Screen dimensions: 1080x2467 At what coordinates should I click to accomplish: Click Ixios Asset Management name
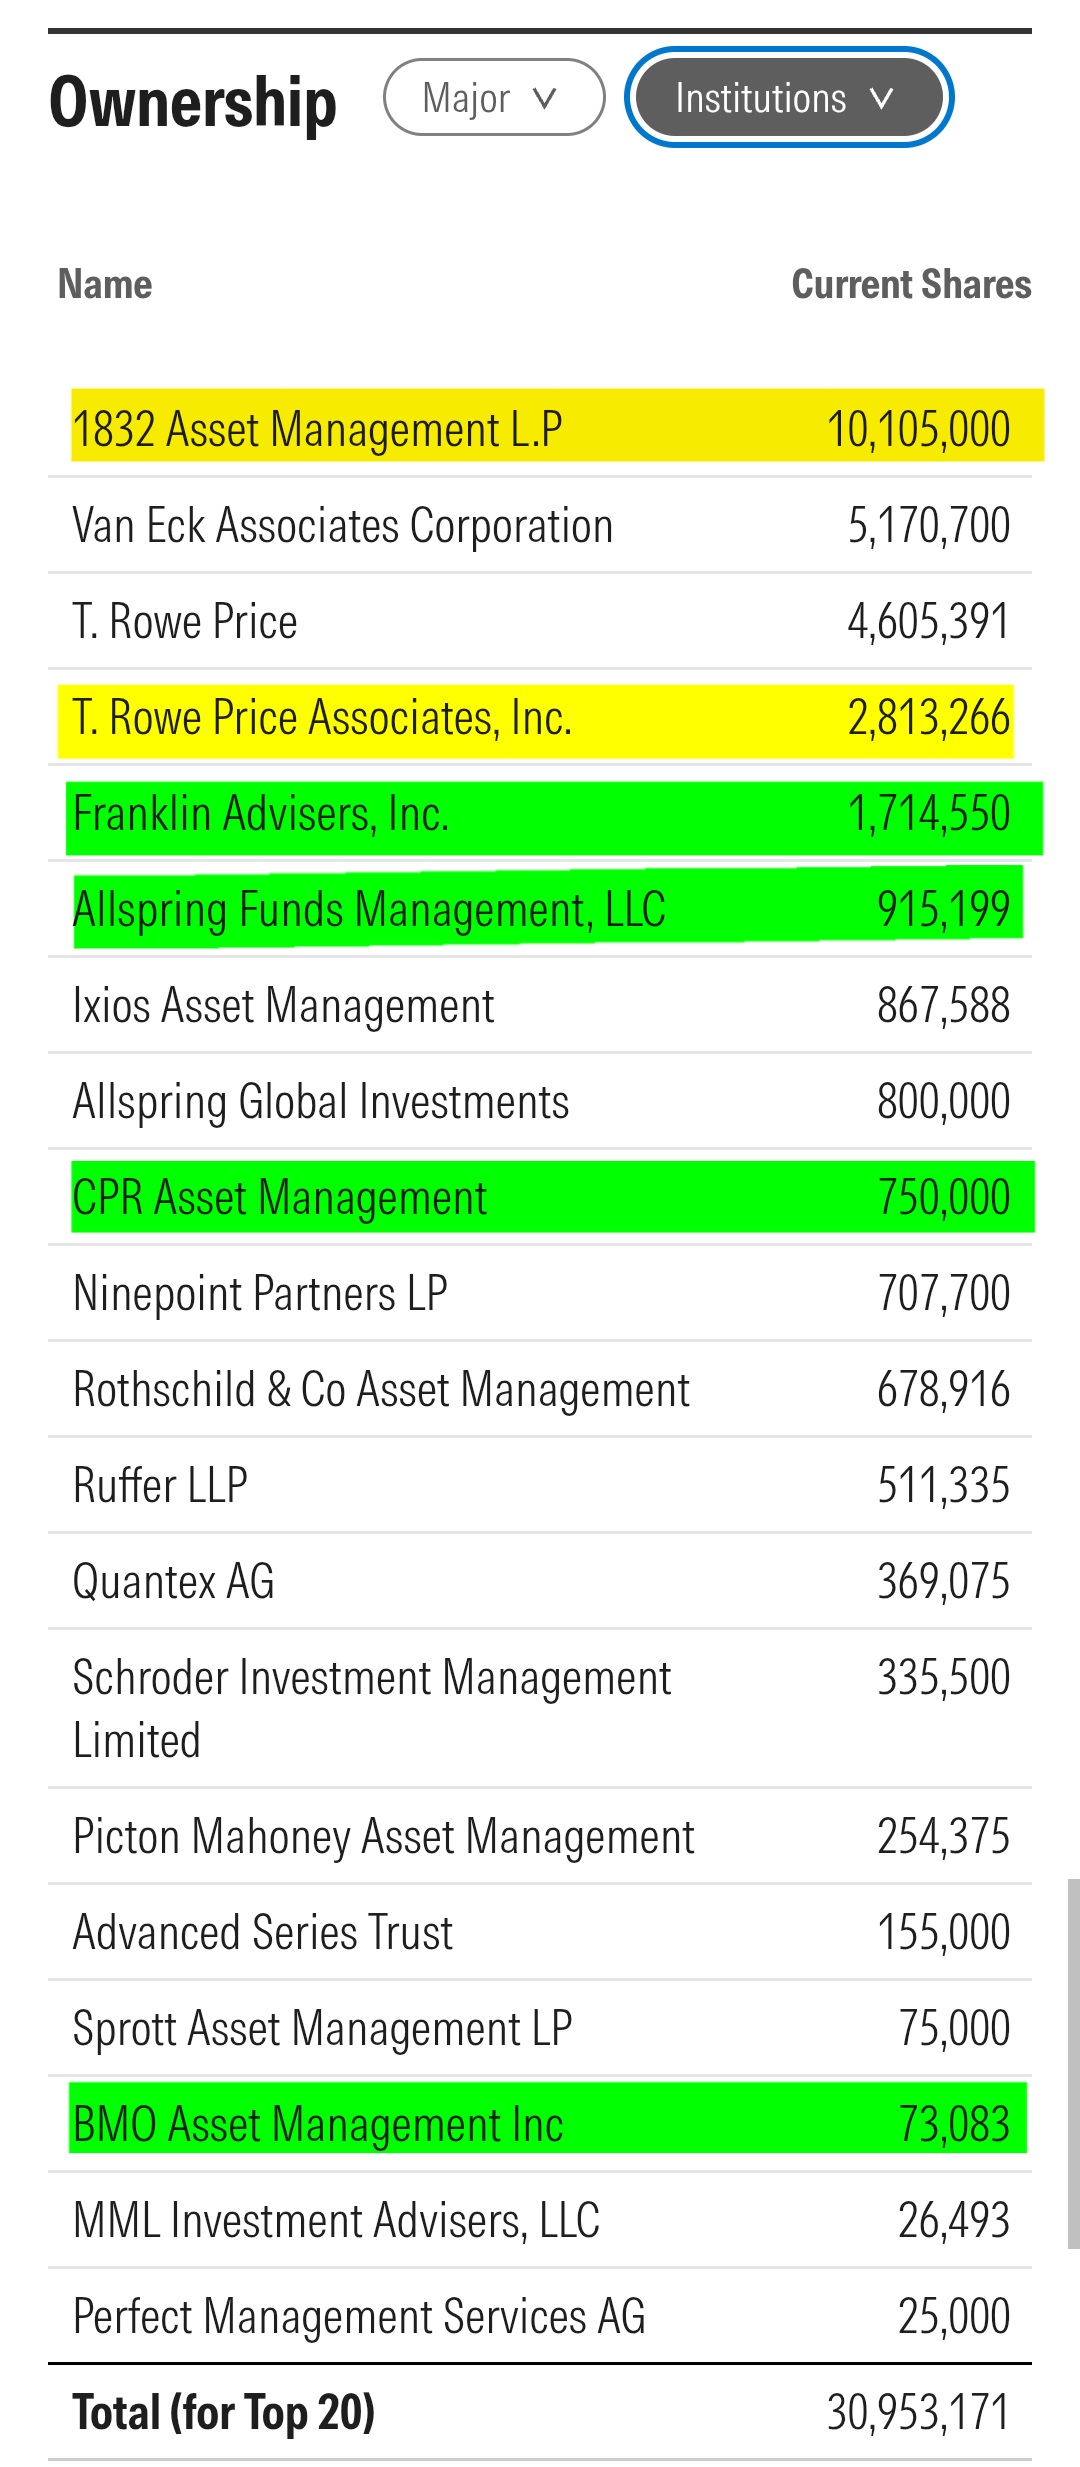pos(284,1006)
